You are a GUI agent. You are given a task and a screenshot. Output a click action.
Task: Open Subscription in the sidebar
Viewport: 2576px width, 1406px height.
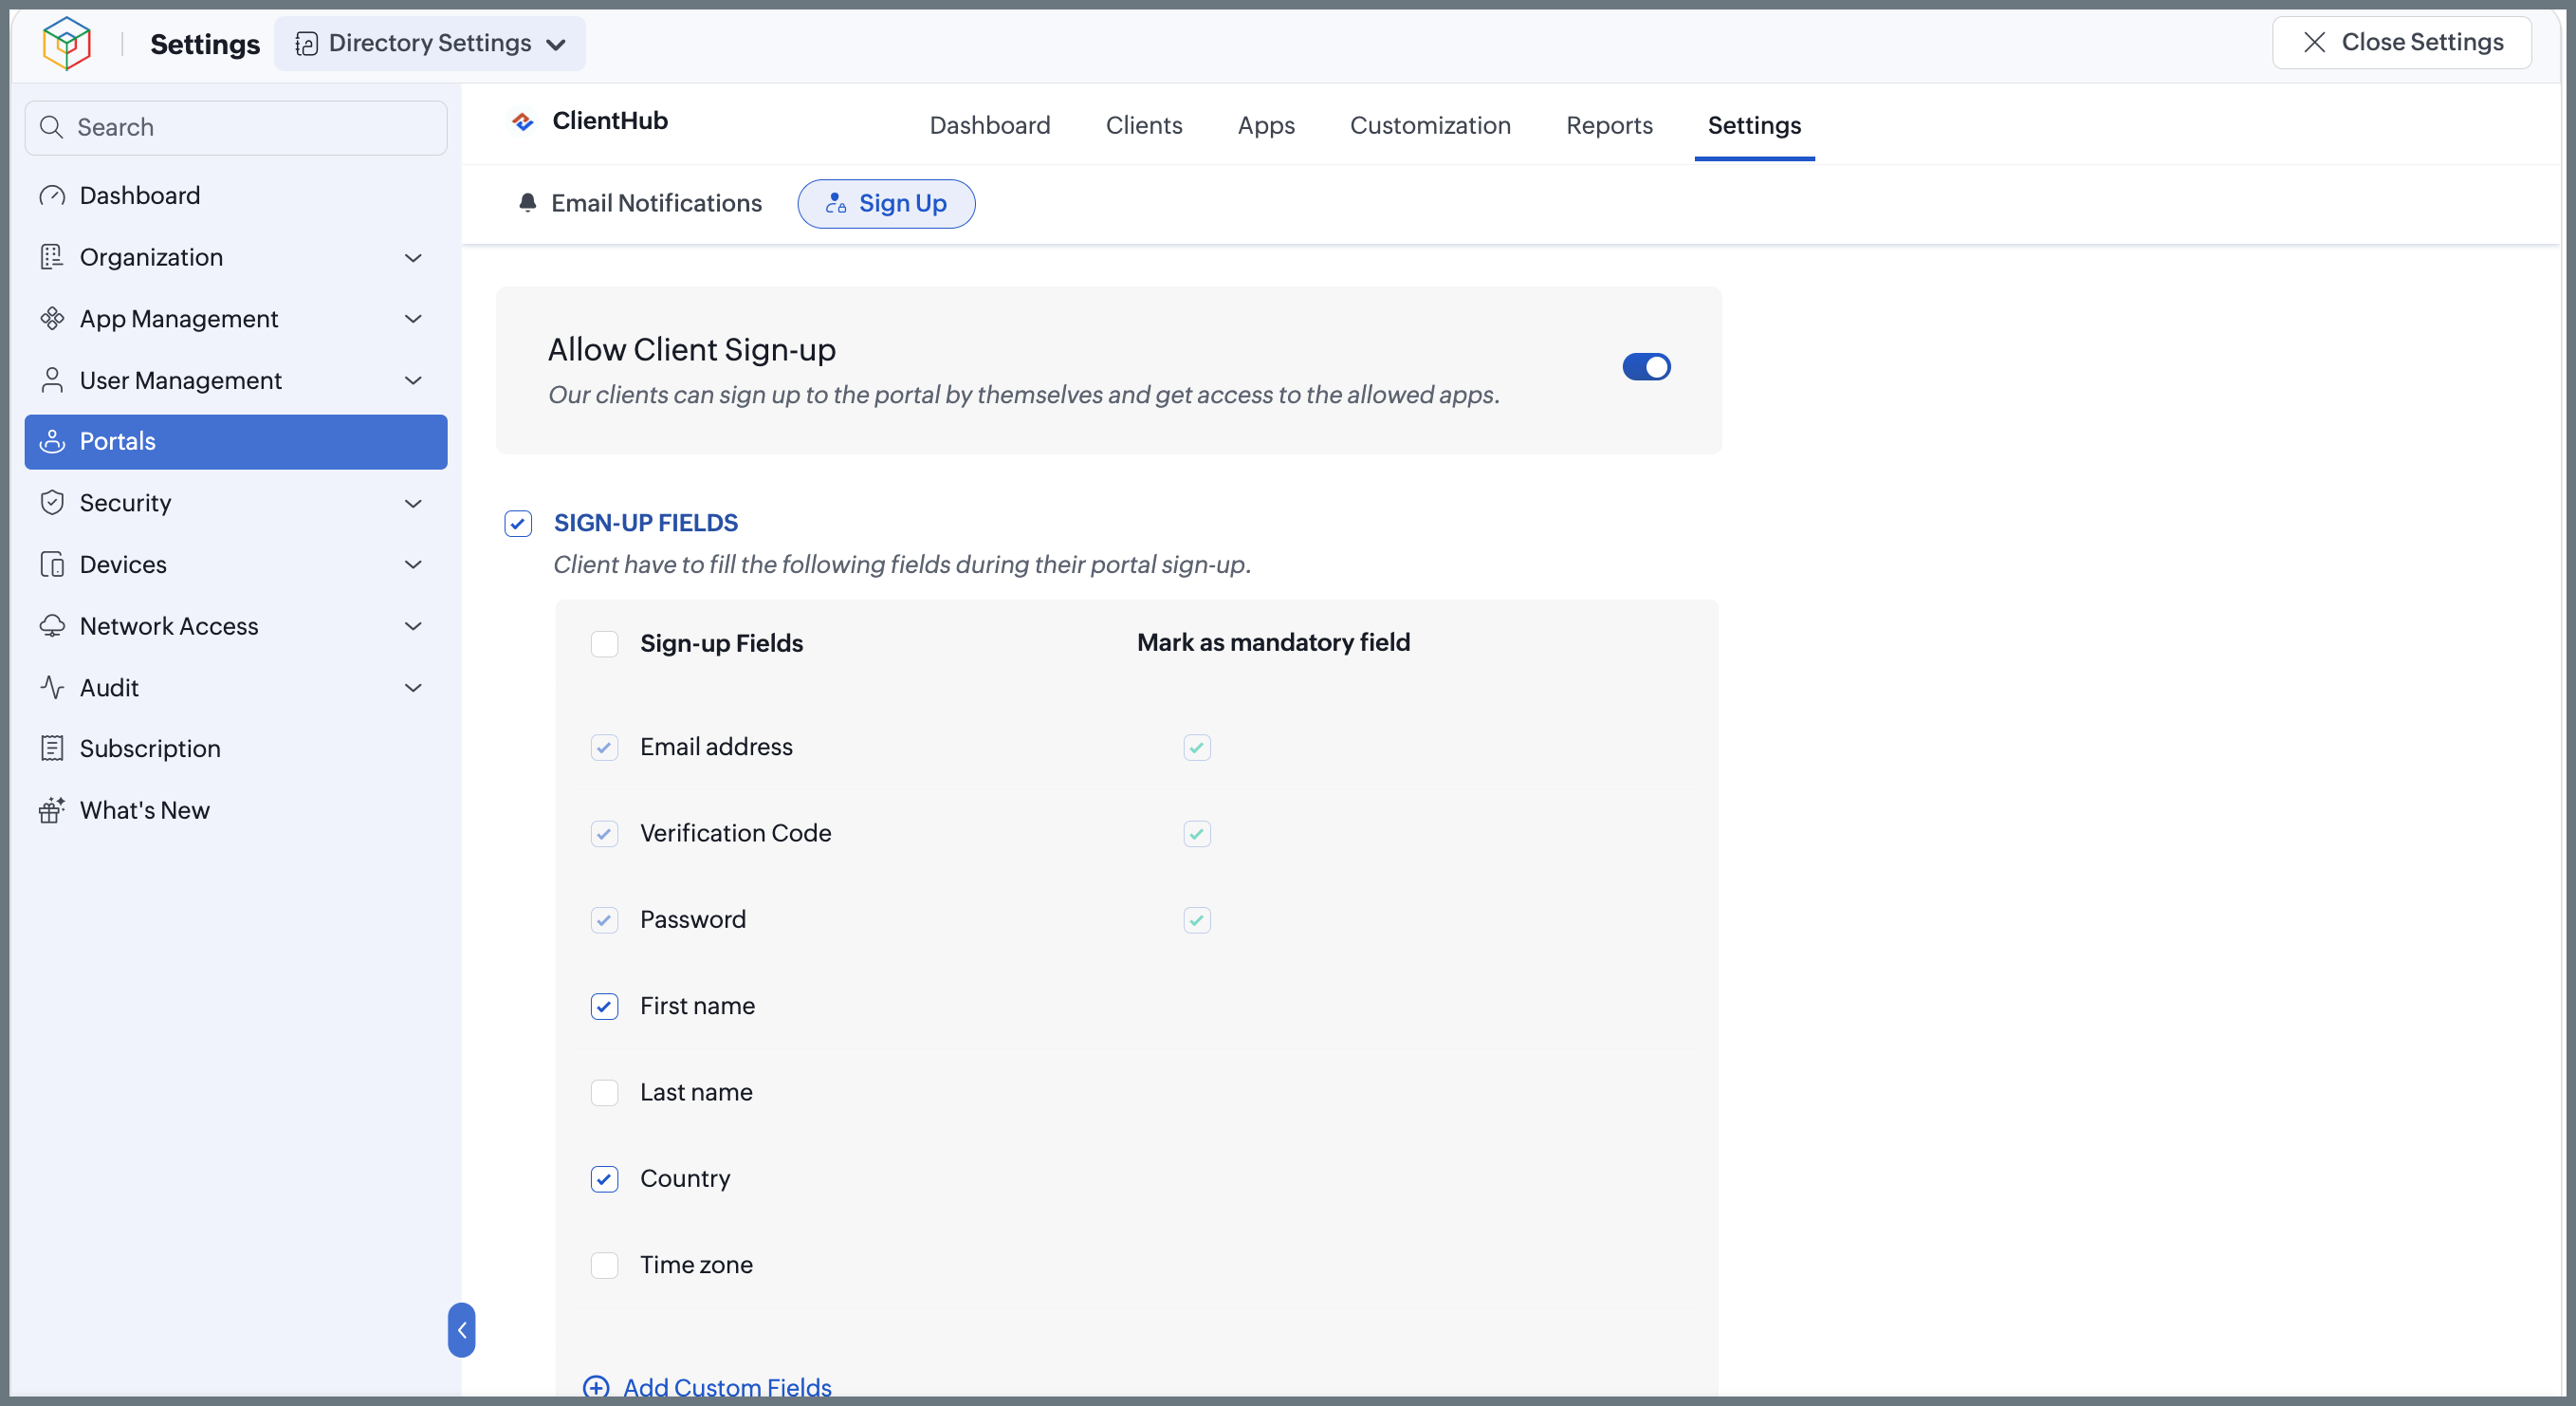point(236,748)
